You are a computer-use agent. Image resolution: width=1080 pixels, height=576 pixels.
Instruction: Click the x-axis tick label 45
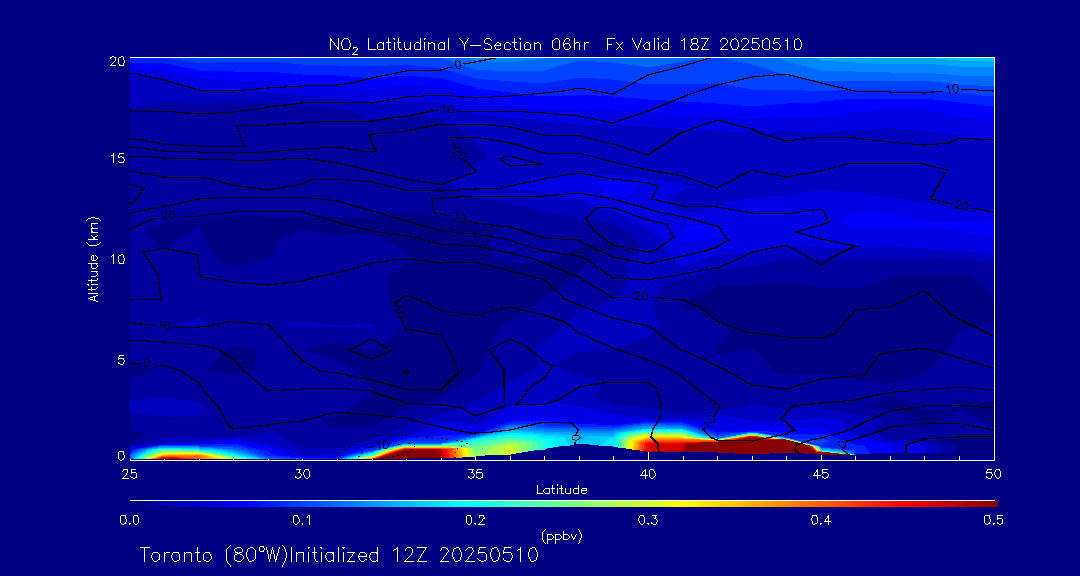822,473
